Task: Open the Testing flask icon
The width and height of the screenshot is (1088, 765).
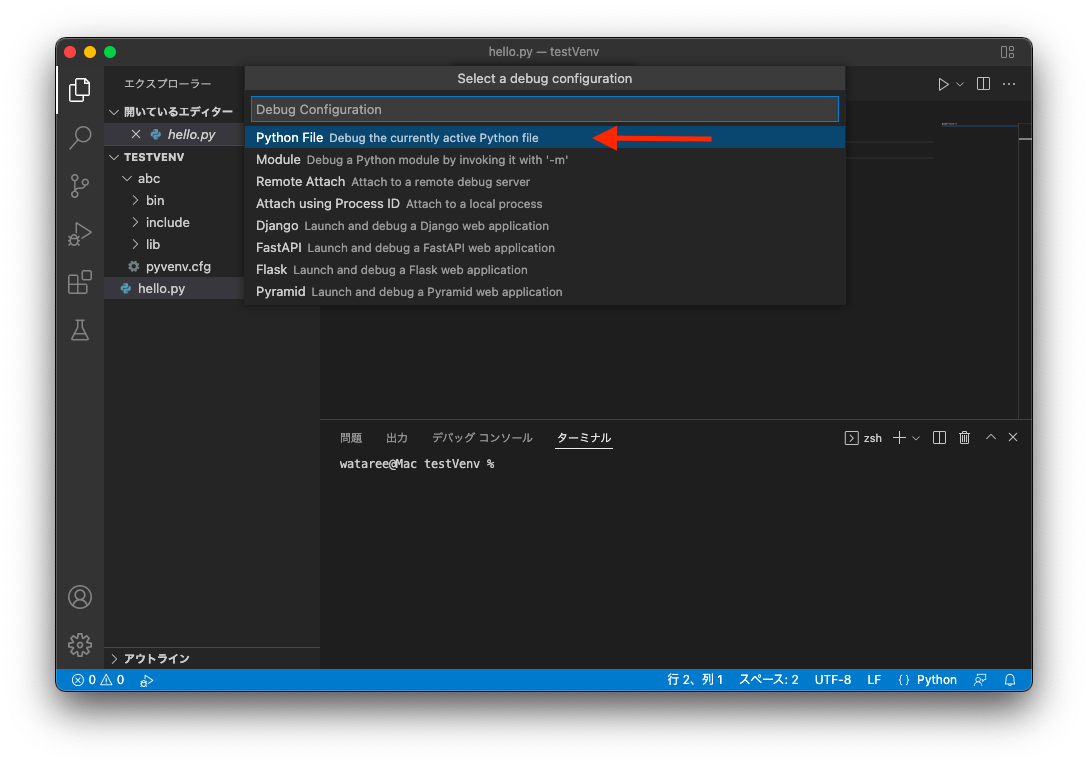Action: pos(80,330)
